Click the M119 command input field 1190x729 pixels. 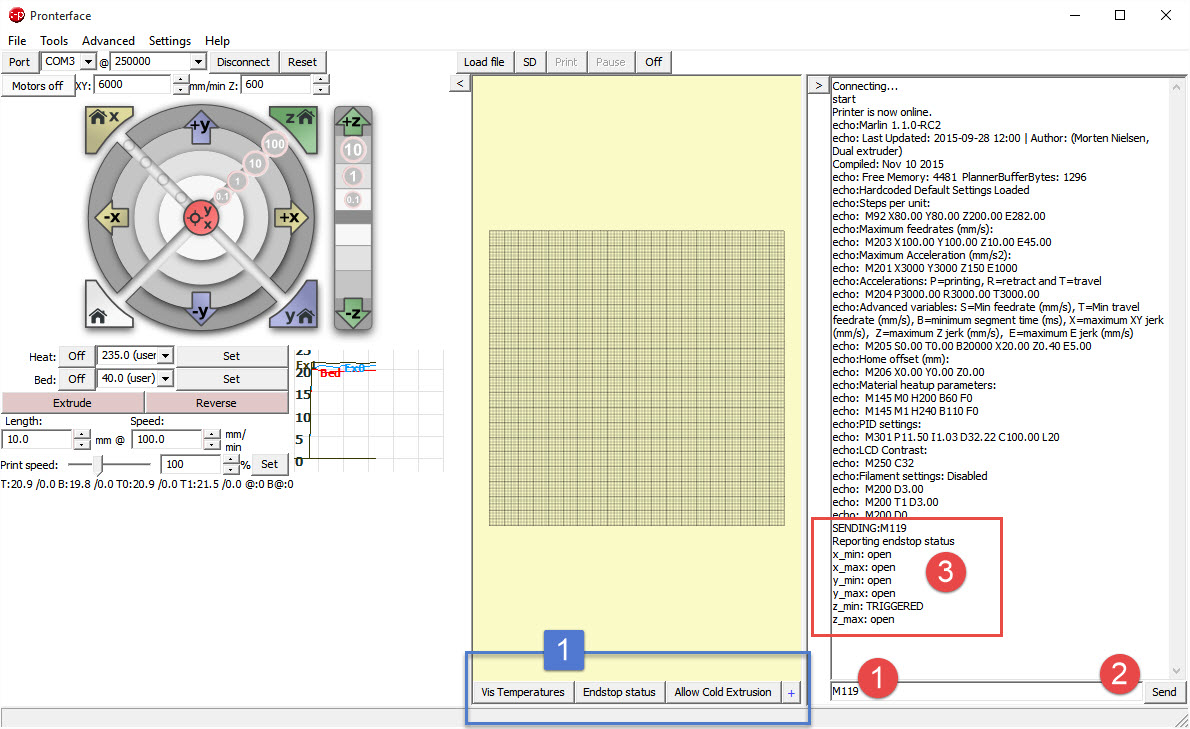(x=987, y=691)
